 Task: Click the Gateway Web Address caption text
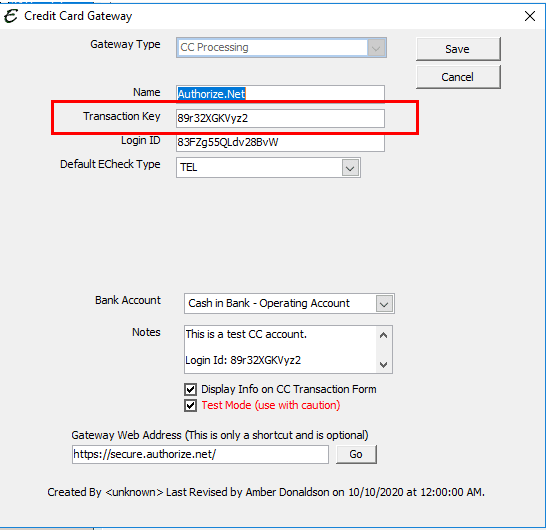tap(220, 435)
